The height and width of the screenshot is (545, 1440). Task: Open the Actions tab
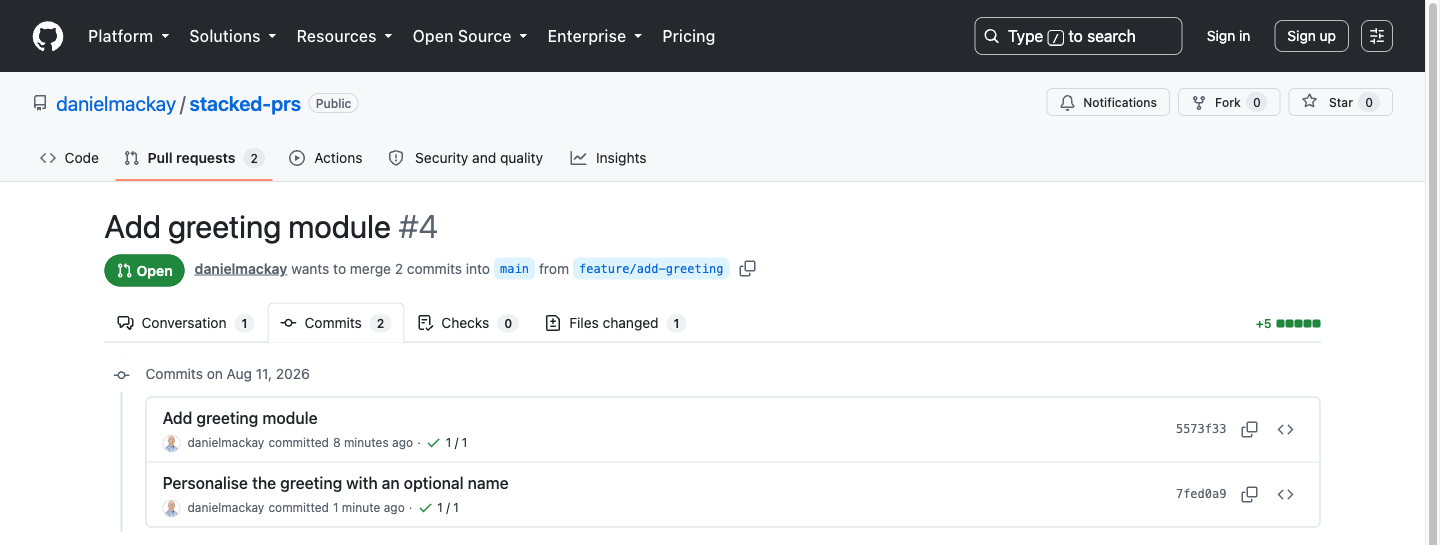click(x=326, y=158)
